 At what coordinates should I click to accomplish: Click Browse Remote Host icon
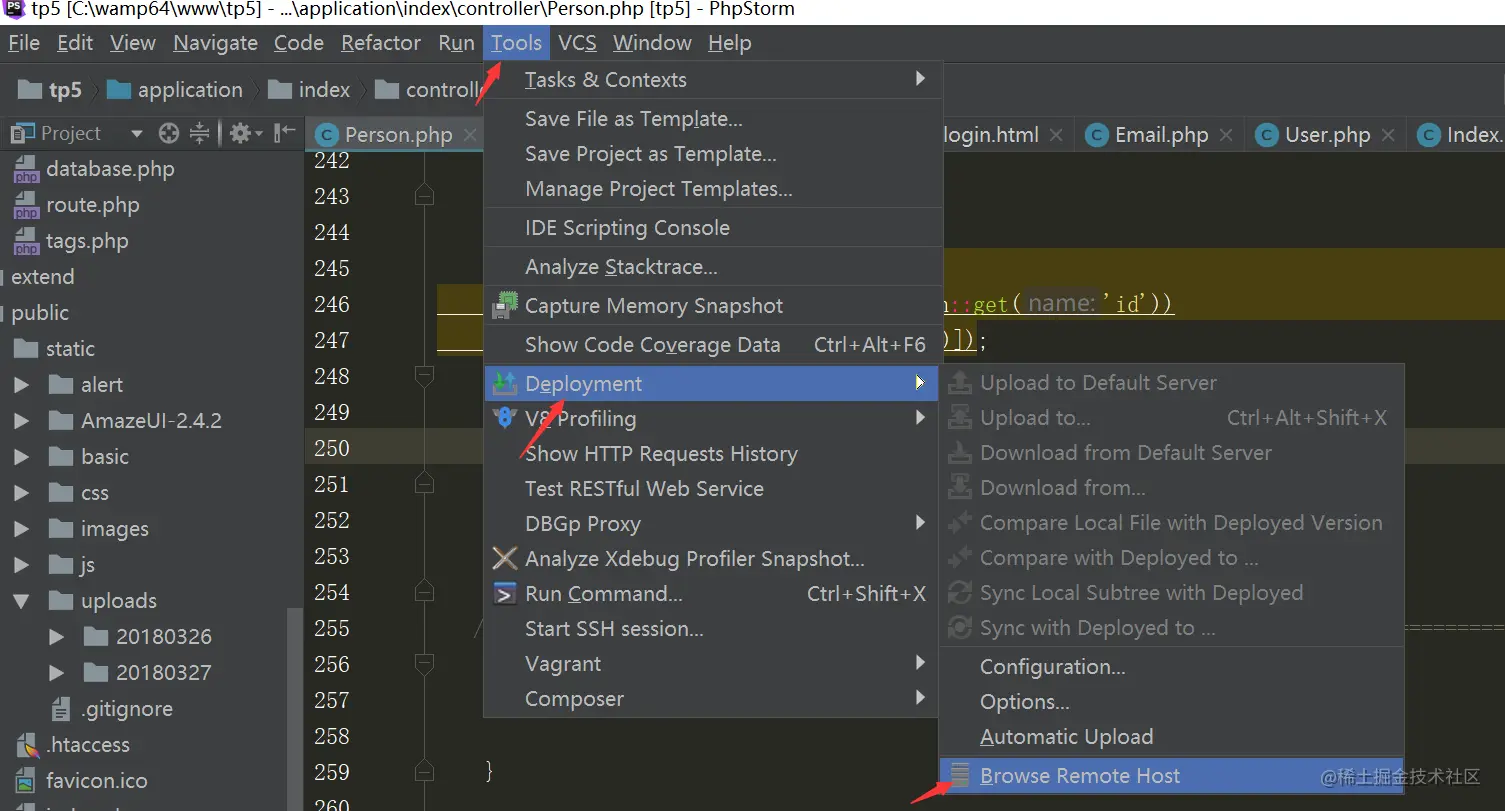(x=960, y=775)
